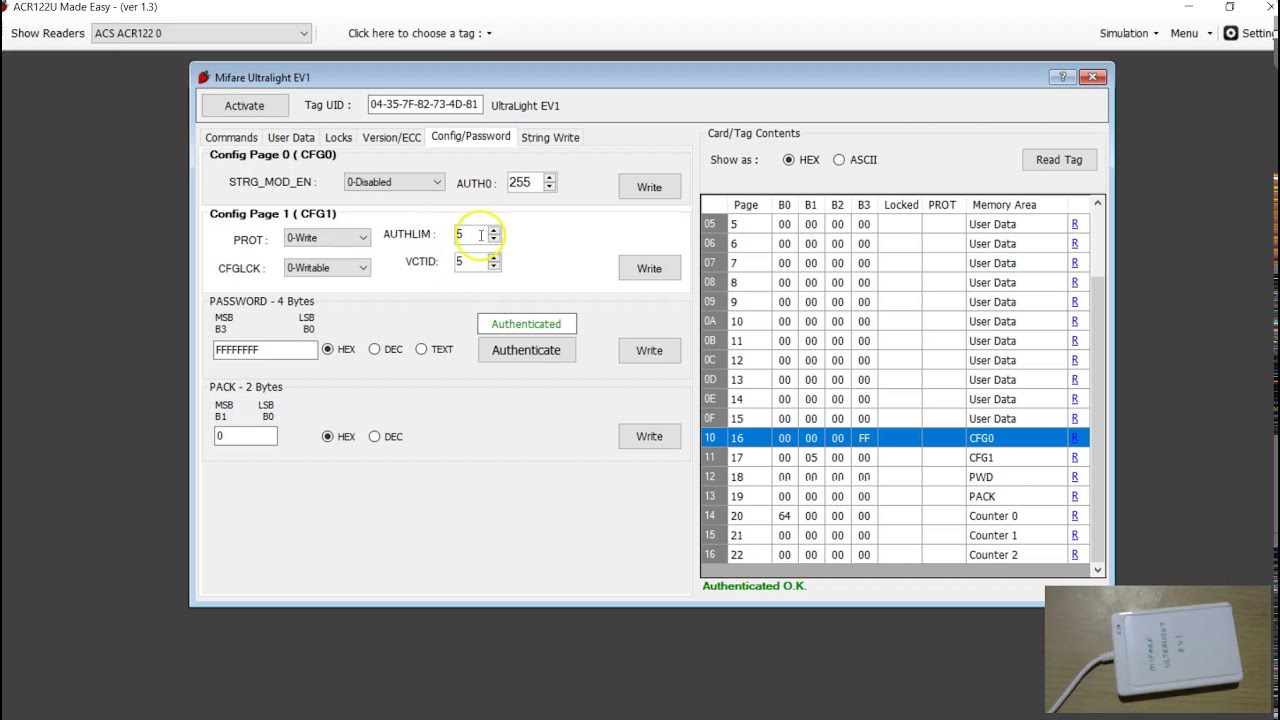Click the PROT column header
The width and height of the screenshot is (1280, 720).
tap(942, 205)
